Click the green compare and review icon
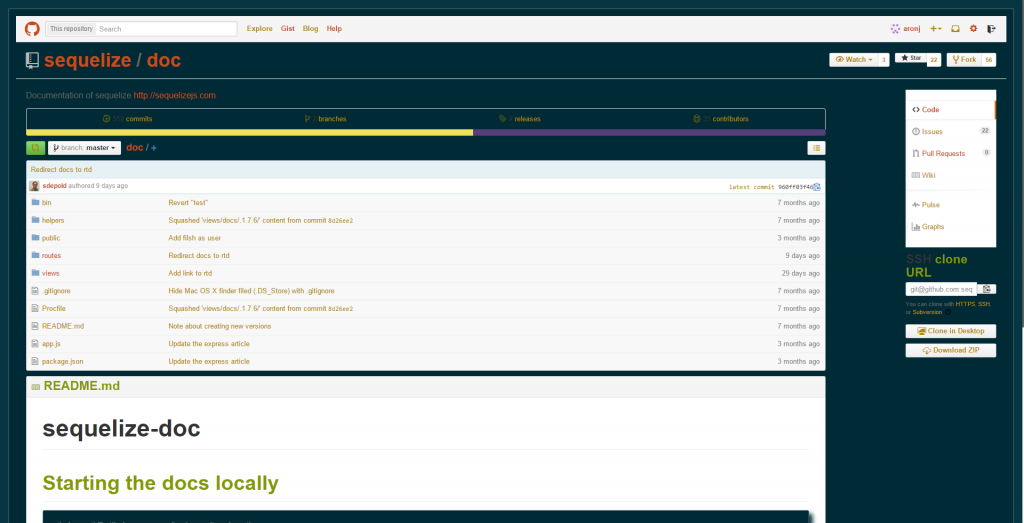This screenshot has width=1024, height=523. tap(35, 148)
